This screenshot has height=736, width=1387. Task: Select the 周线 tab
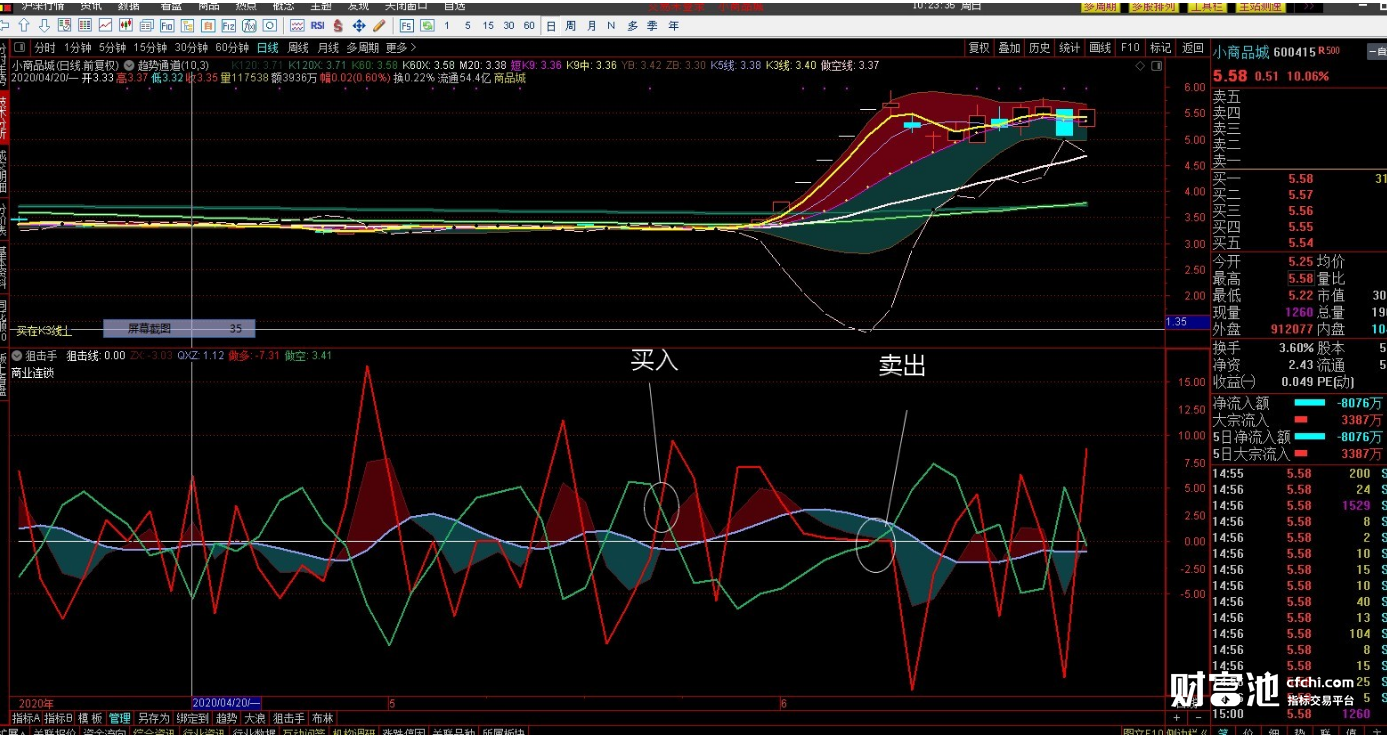coord(298,47)
